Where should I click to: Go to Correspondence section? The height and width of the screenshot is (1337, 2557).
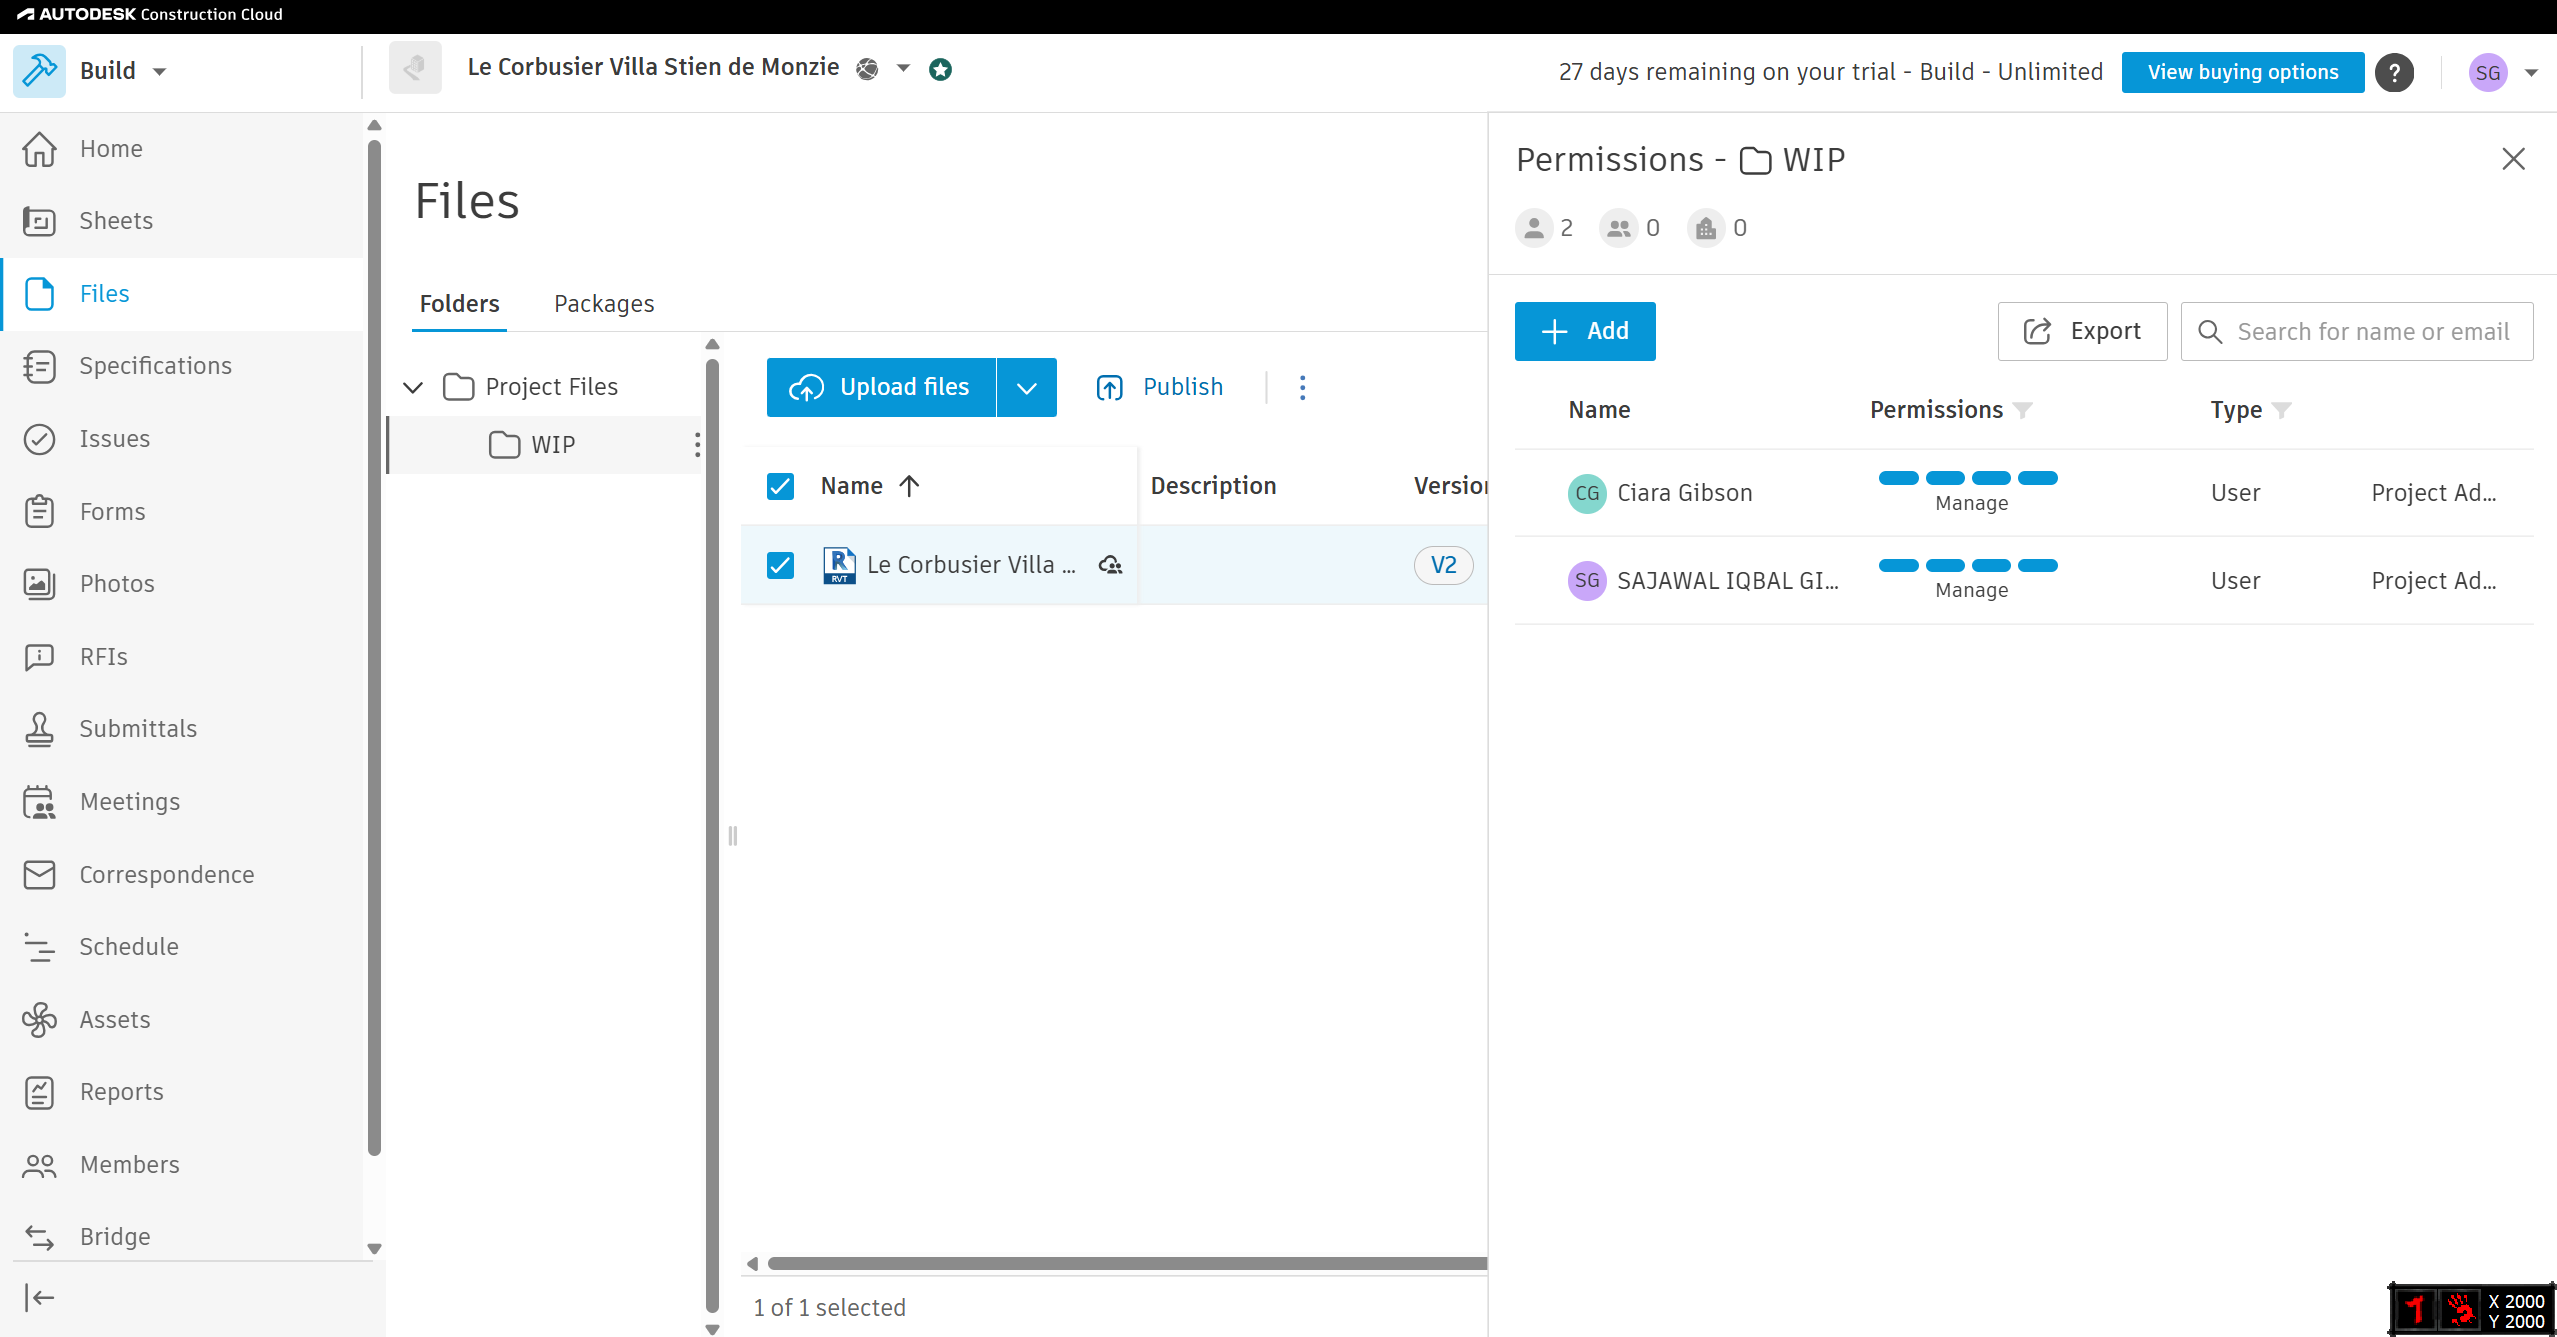pos(166,875)
